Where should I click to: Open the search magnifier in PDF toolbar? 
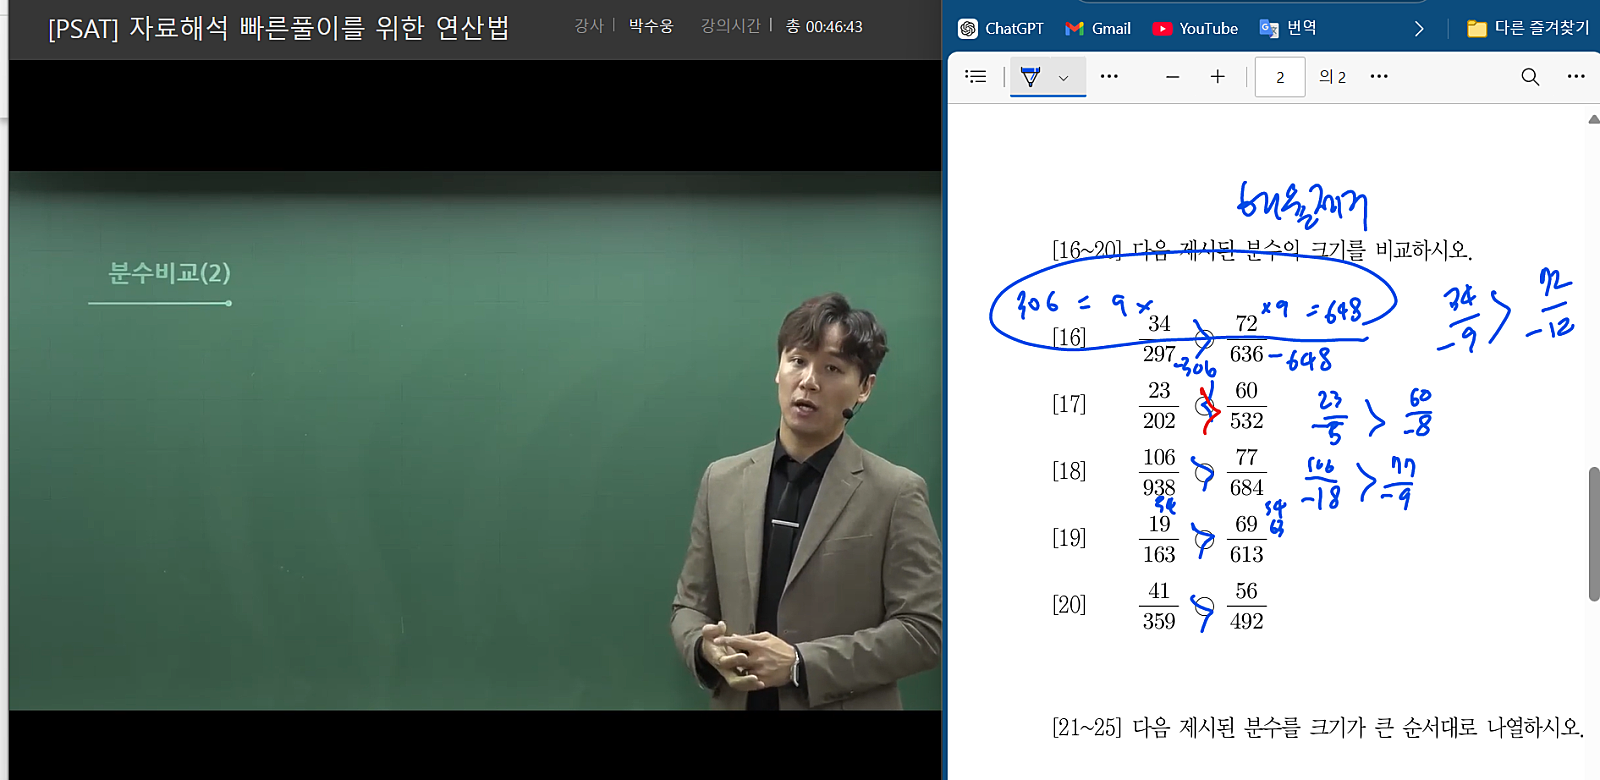[x=1529, y=77]
